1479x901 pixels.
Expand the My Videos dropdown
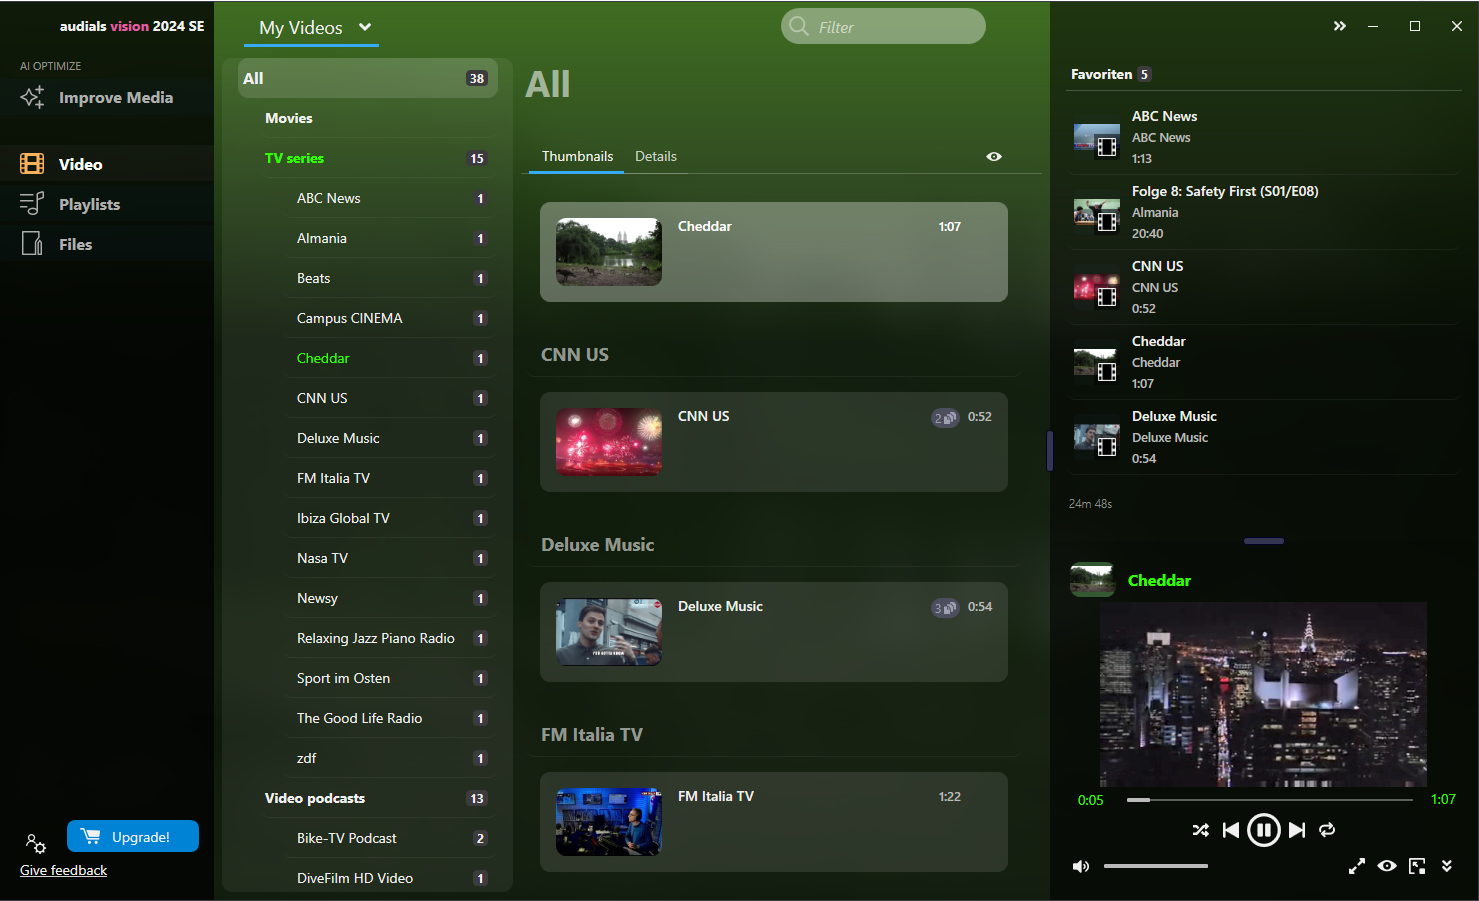click(313, 28)
